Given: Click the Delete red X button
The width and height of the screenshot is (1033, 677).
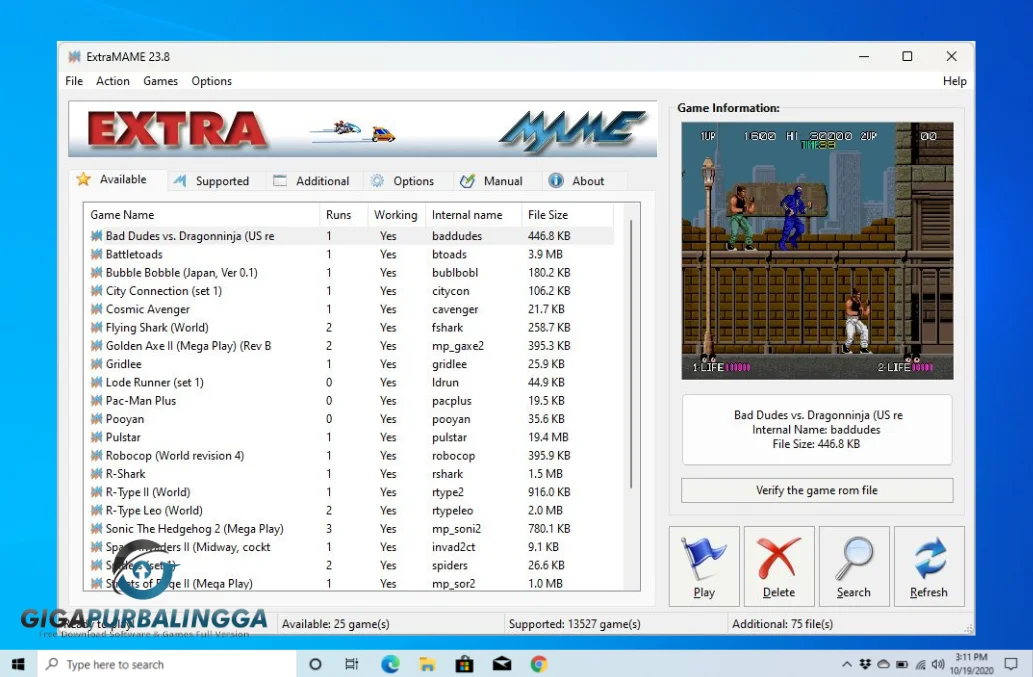Looking at the screenshot, I should (x=779, y=566).
